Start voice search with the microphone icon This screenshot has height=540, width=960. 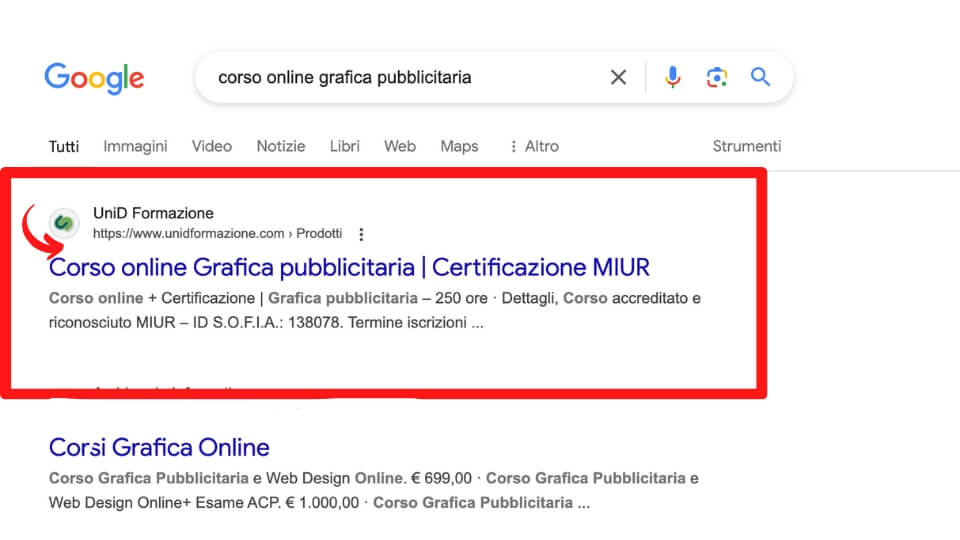672,77
